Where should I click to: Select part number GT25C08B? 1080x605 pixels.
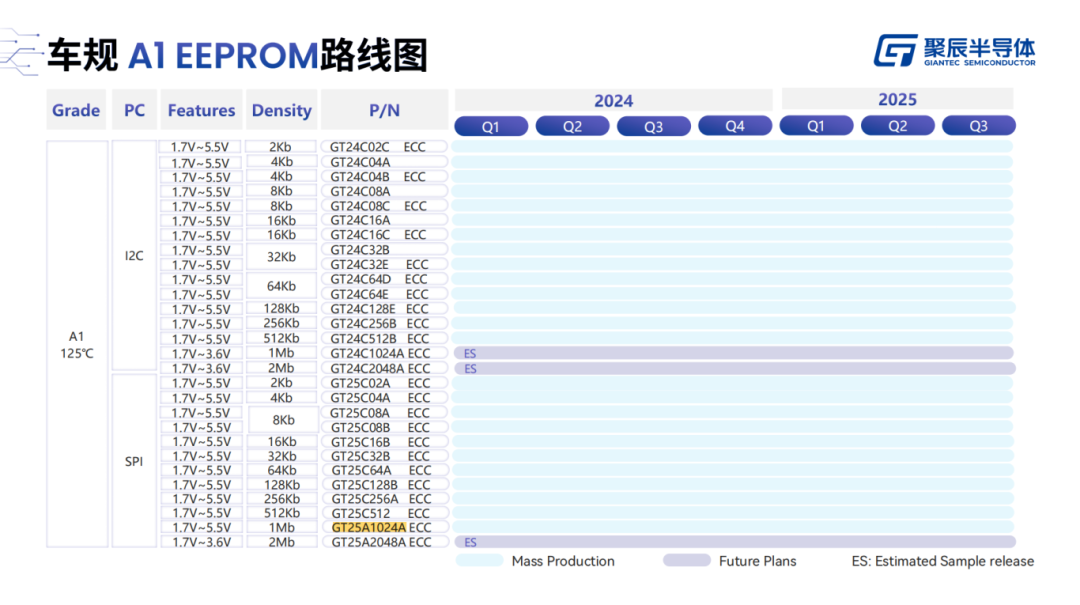[361, 427]
